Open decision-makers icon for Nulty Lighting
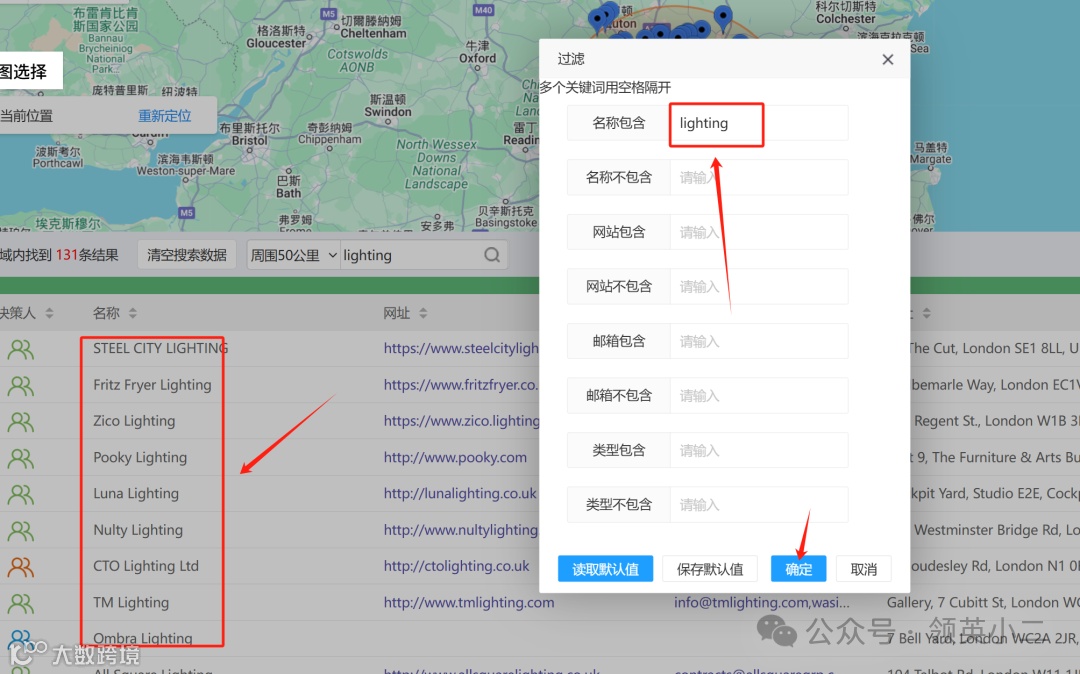 coord(21,530)
